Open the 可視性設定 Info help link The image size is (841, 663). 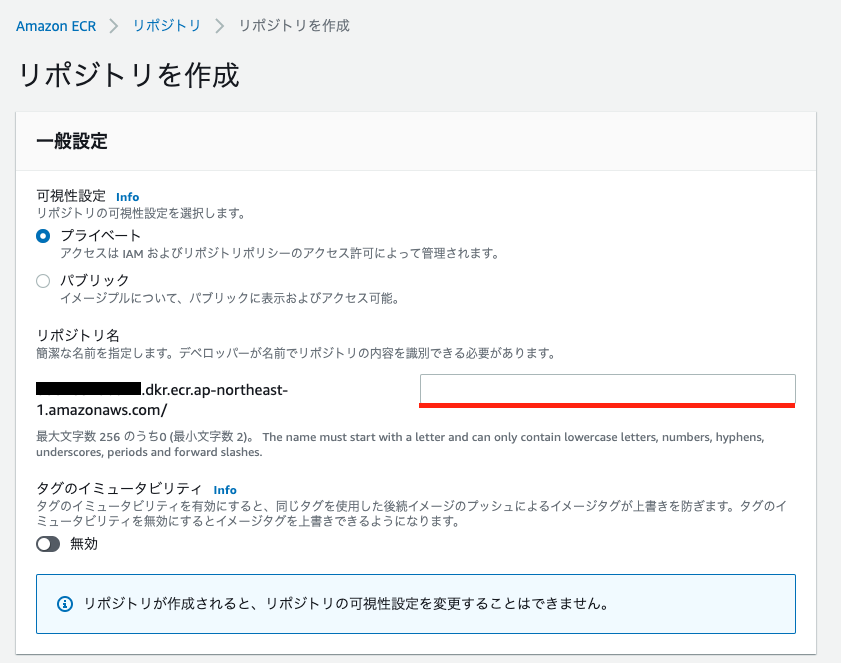point(127,197)
